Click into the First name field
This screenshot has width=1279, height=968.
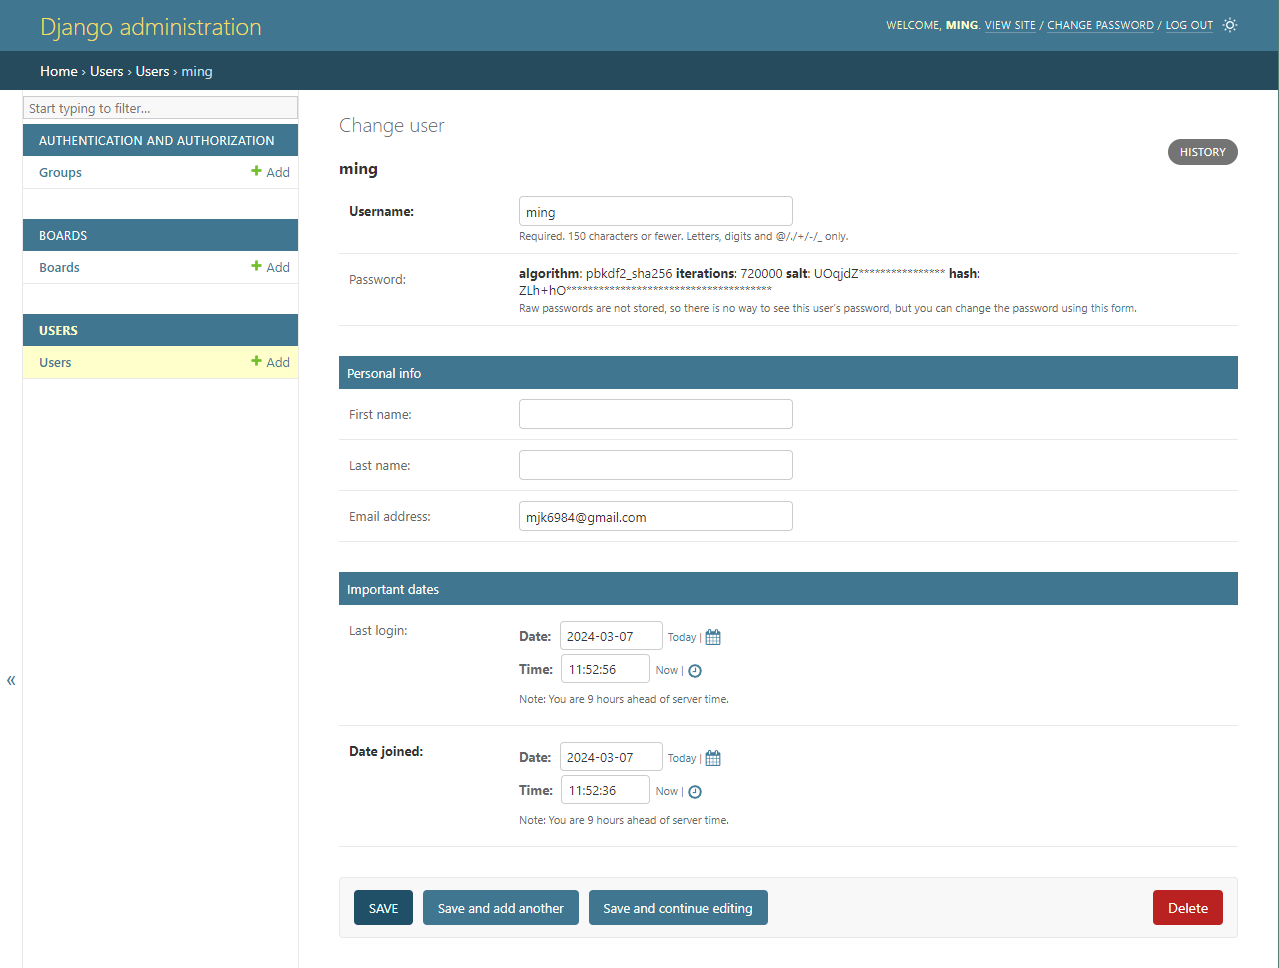(656, 414)
